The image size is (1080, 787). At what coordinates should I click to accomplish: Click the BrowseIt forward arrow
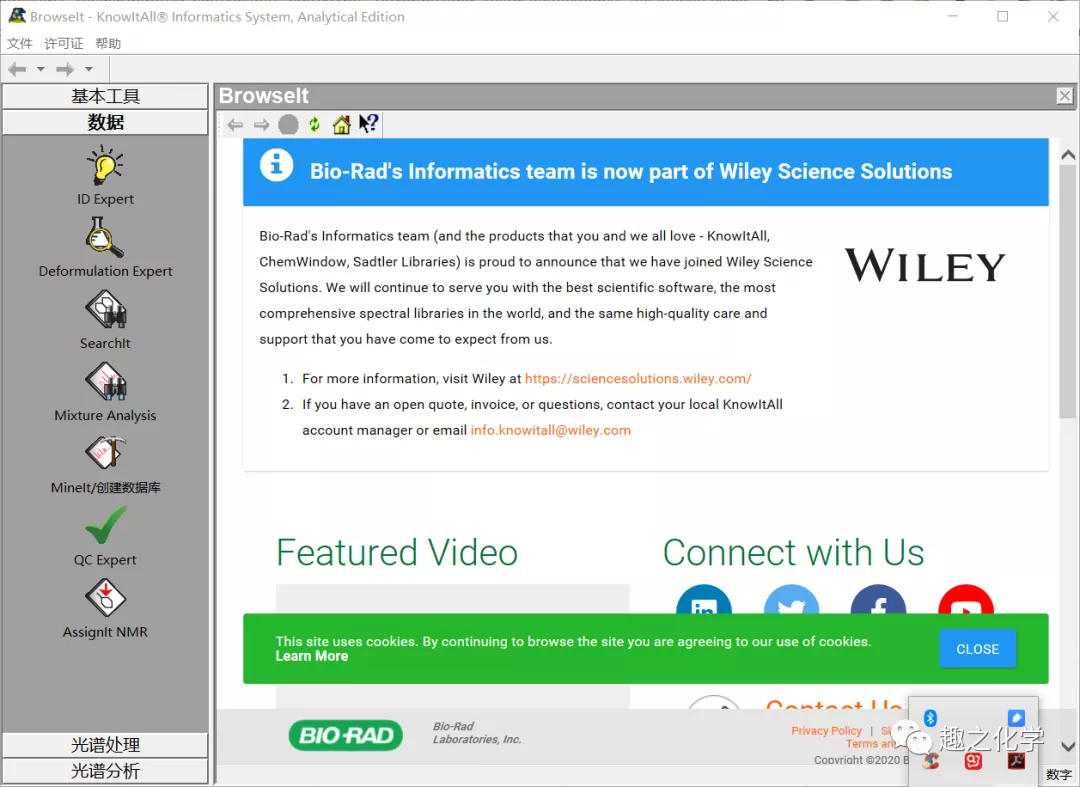pyautogui.click(x=261, y=125)
